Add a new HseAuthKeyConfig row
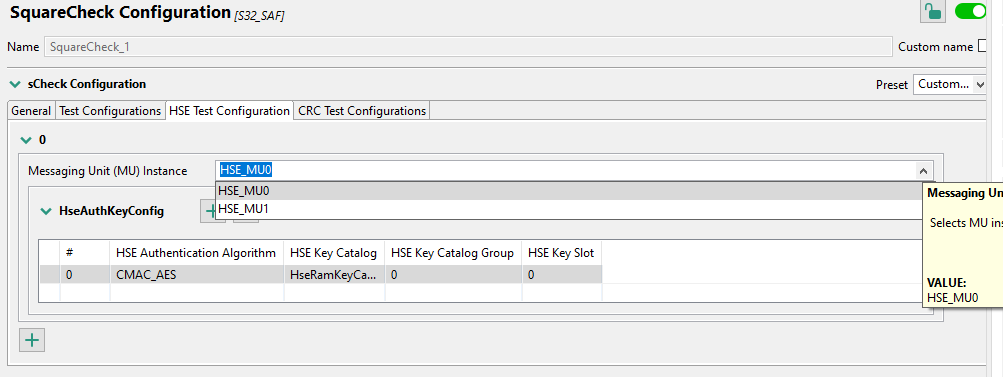 pos(209,211)
